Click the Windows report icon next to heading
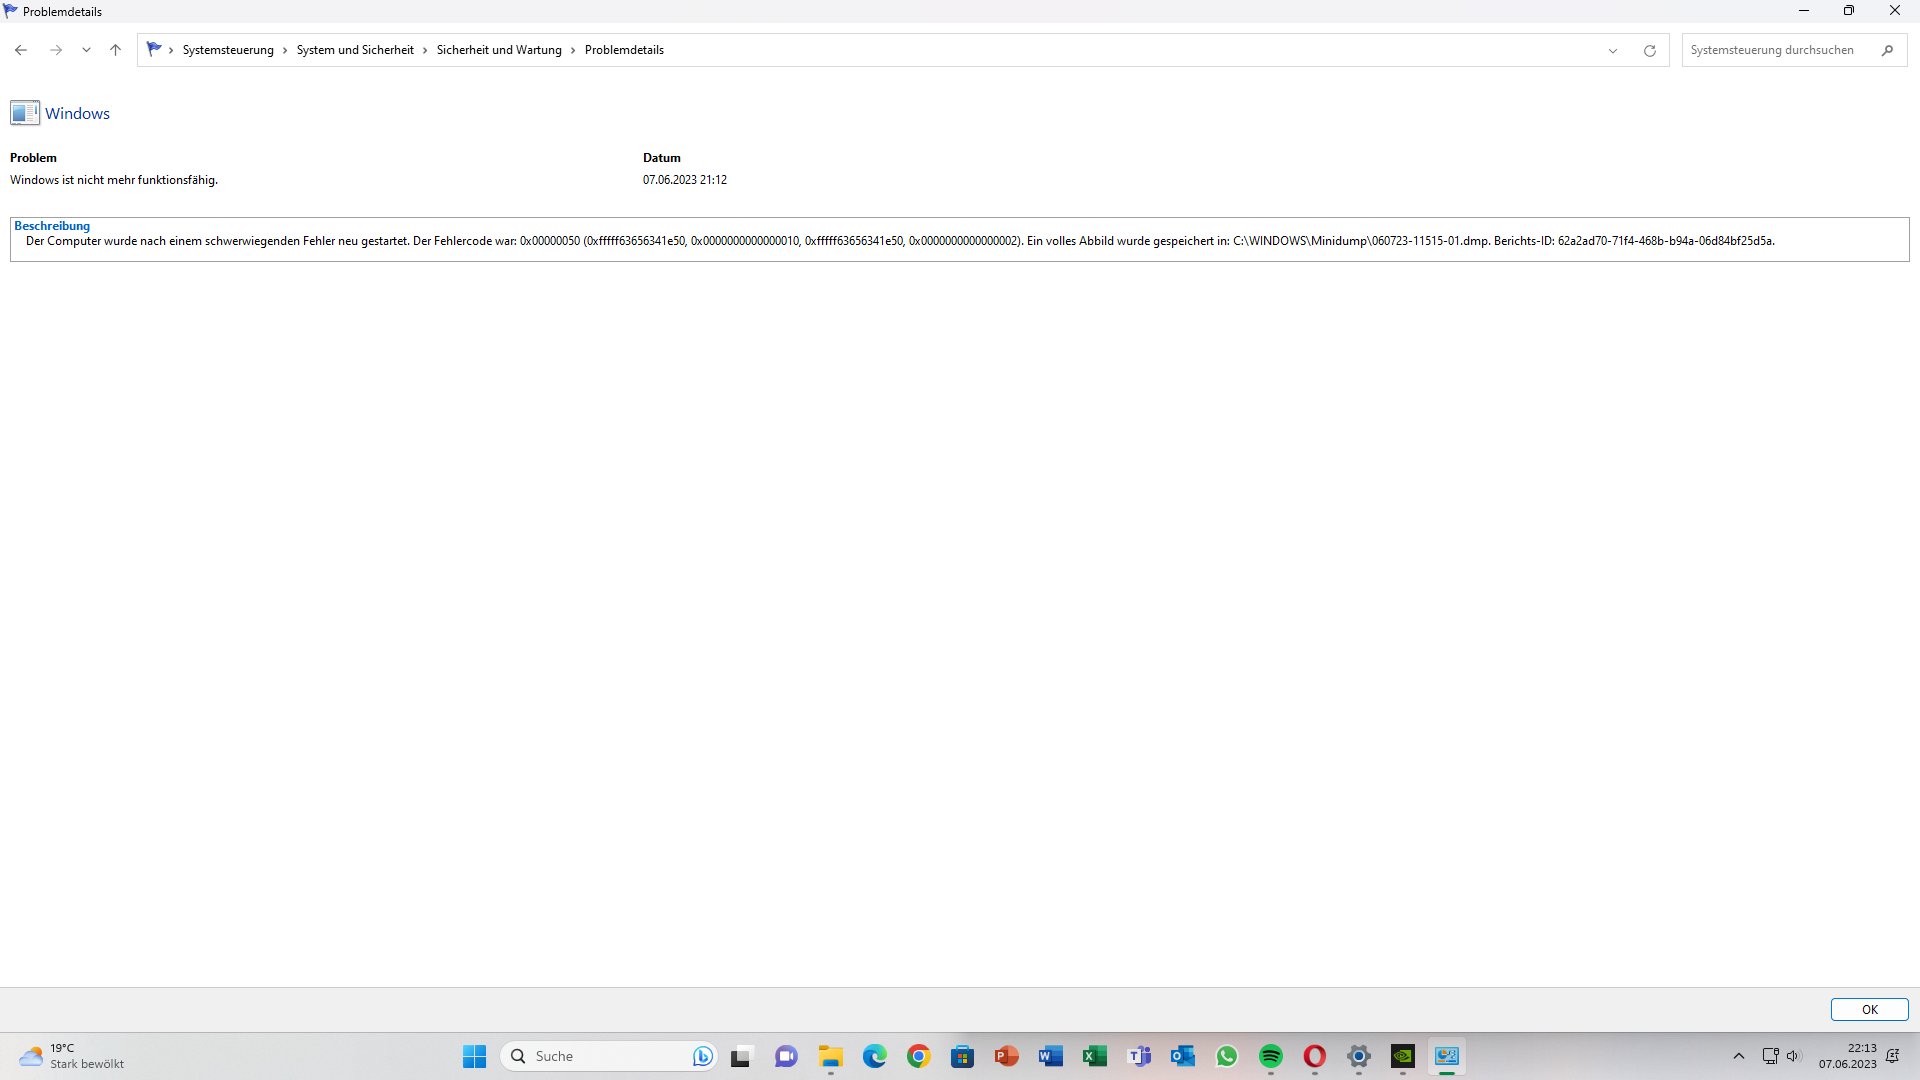 24,112
